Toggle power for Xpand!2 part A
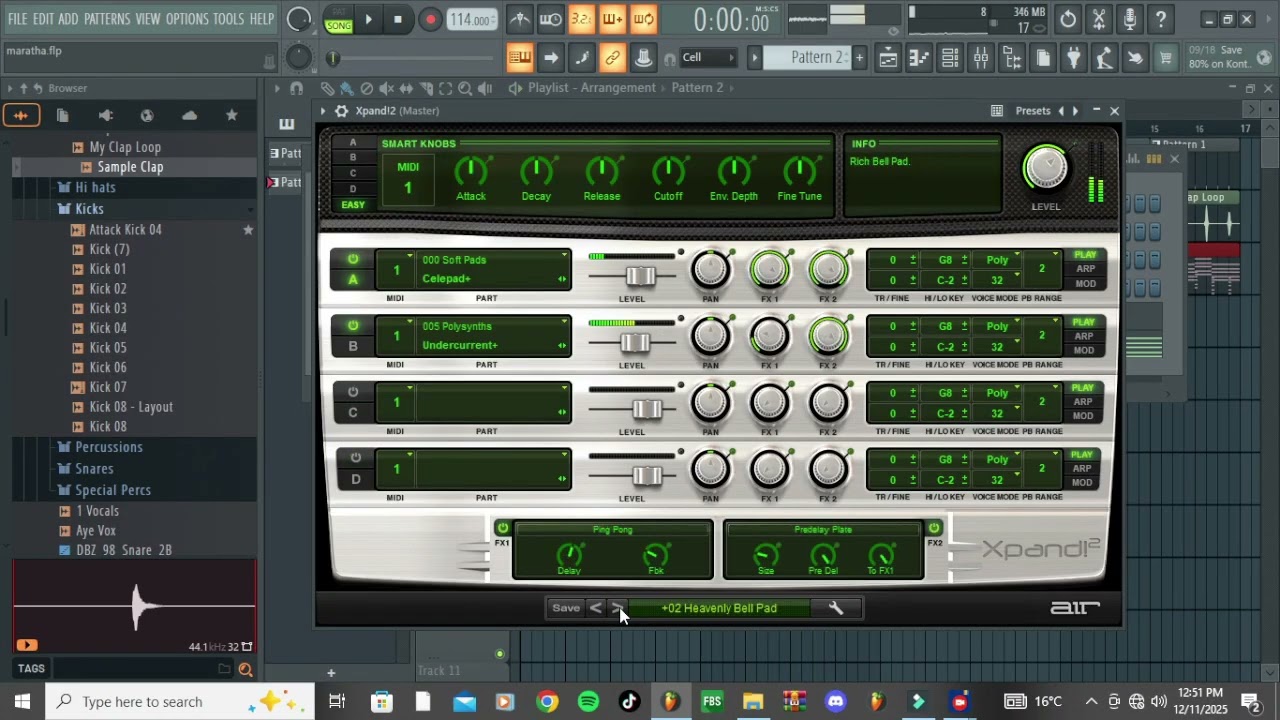1280x720 pixels. pos(353,259)
